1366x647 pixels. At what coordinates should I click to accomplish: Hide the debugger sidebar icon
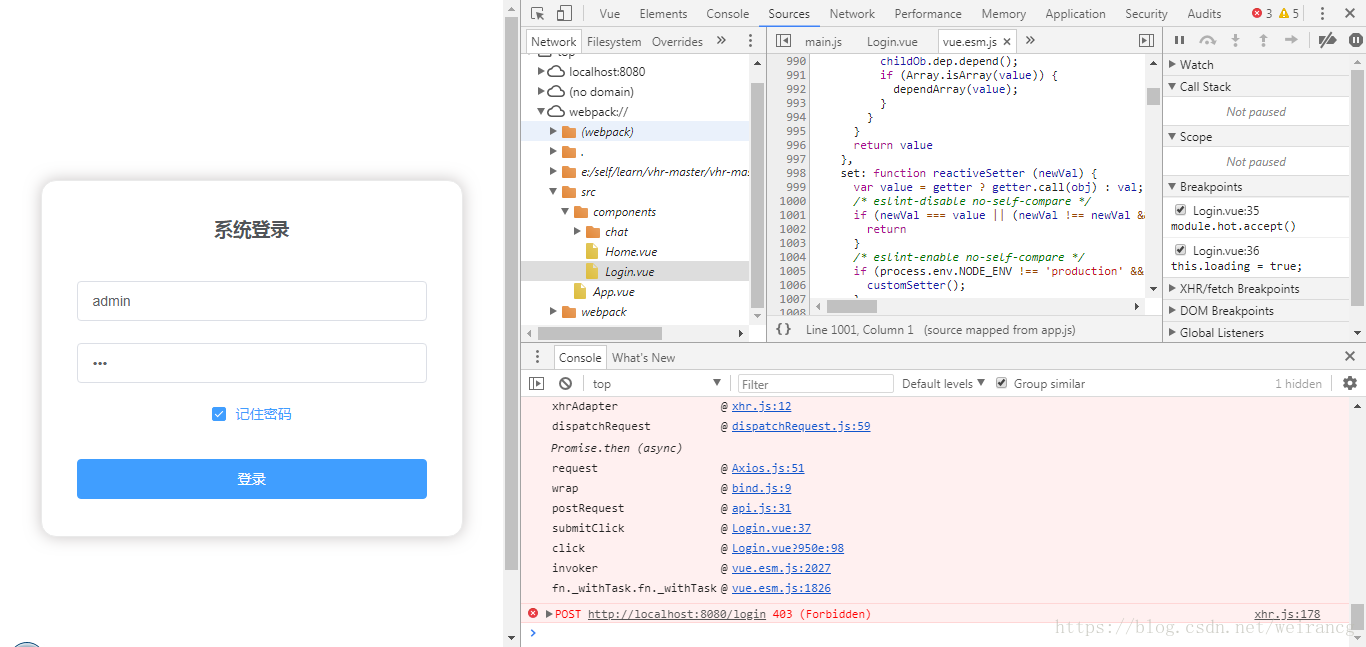point(1146,41)
